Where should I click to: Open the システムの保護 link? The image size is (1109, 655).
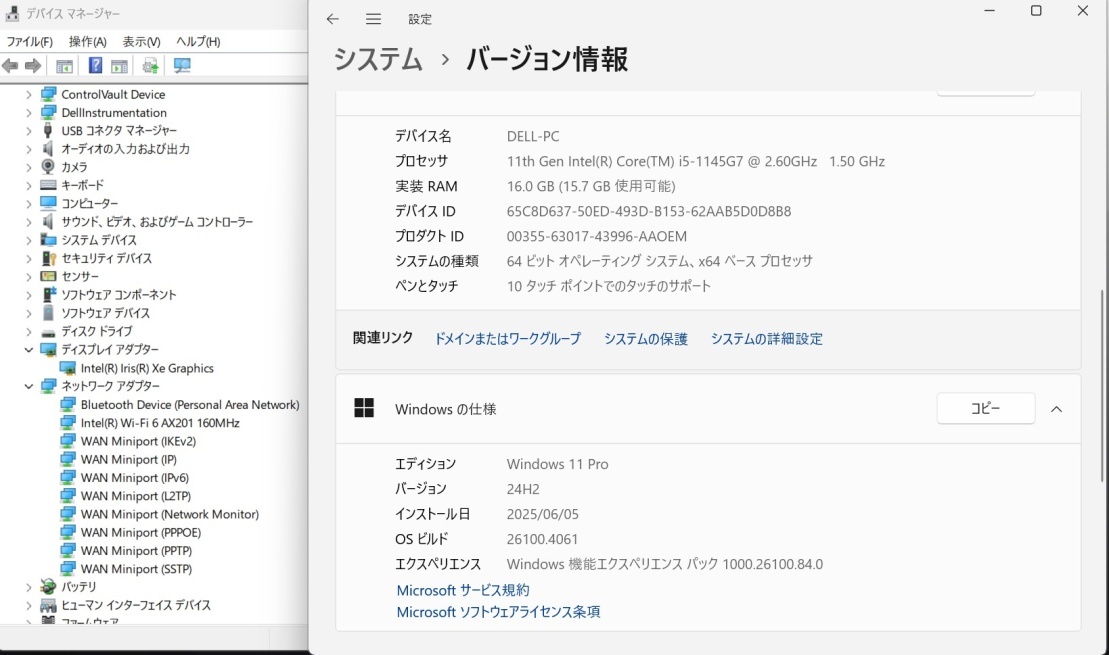[x=646, y=339]
